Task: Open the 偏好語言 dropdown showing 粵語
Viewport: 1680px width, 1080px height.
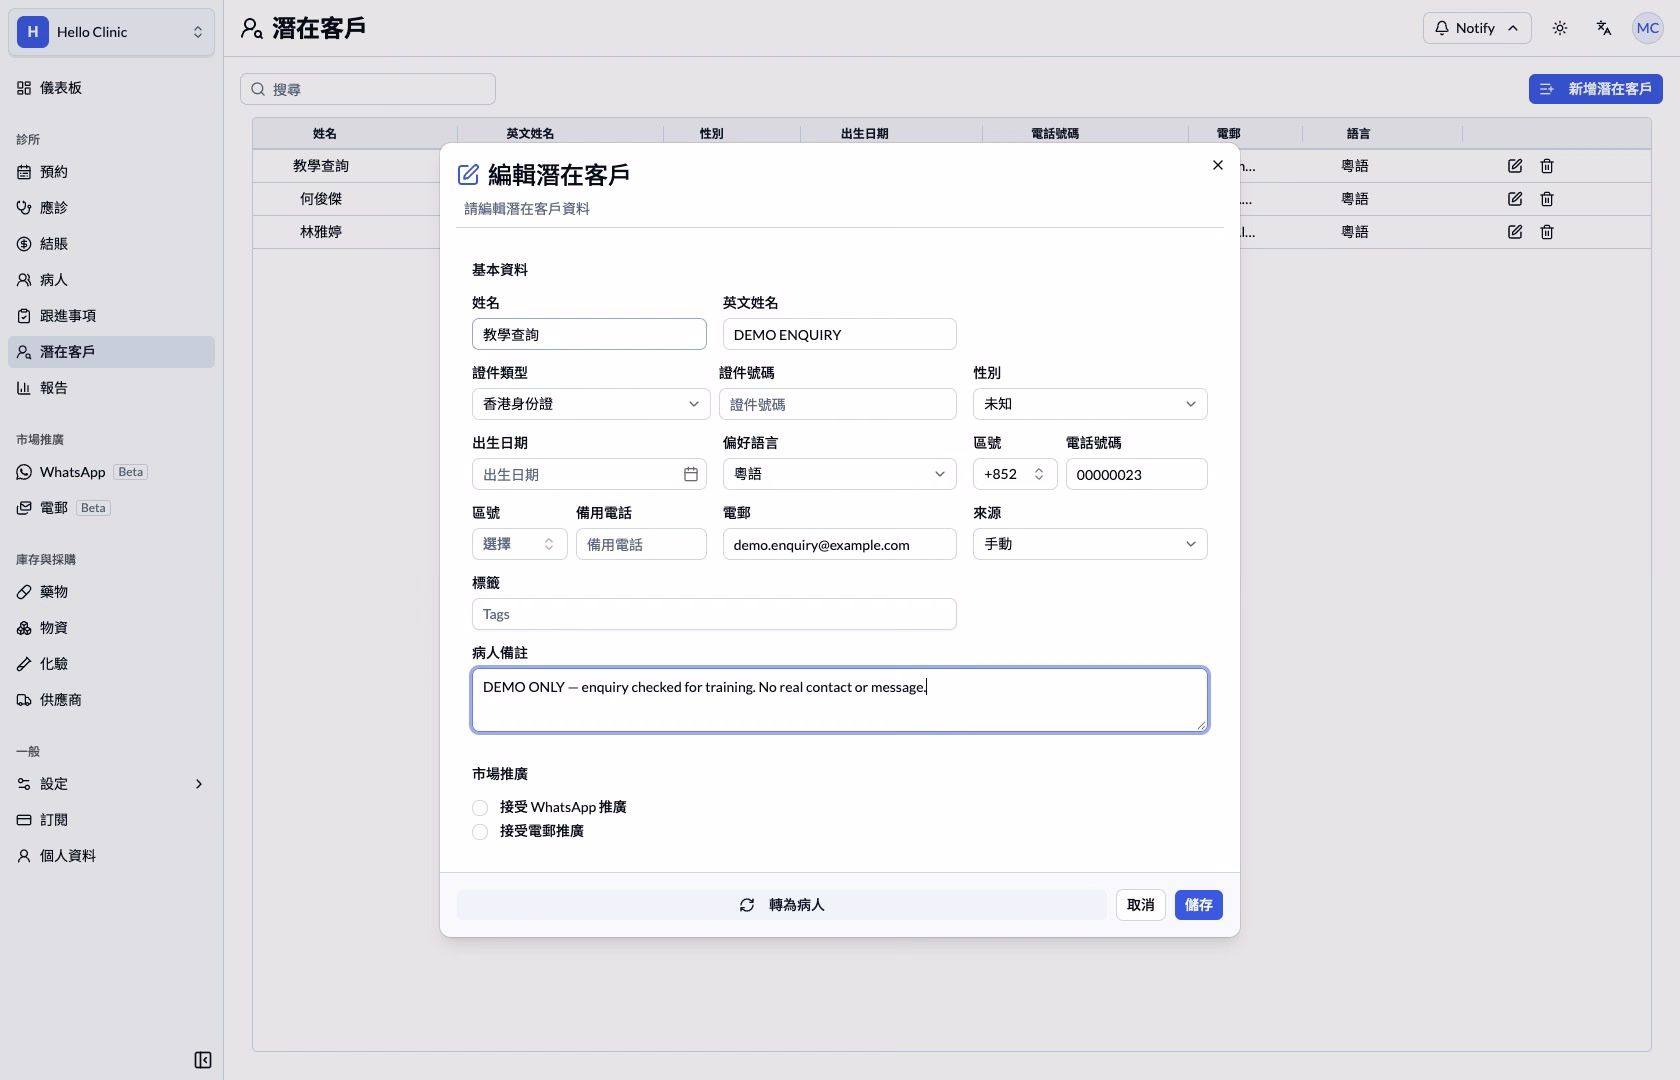Action: [x=840, y=474]
